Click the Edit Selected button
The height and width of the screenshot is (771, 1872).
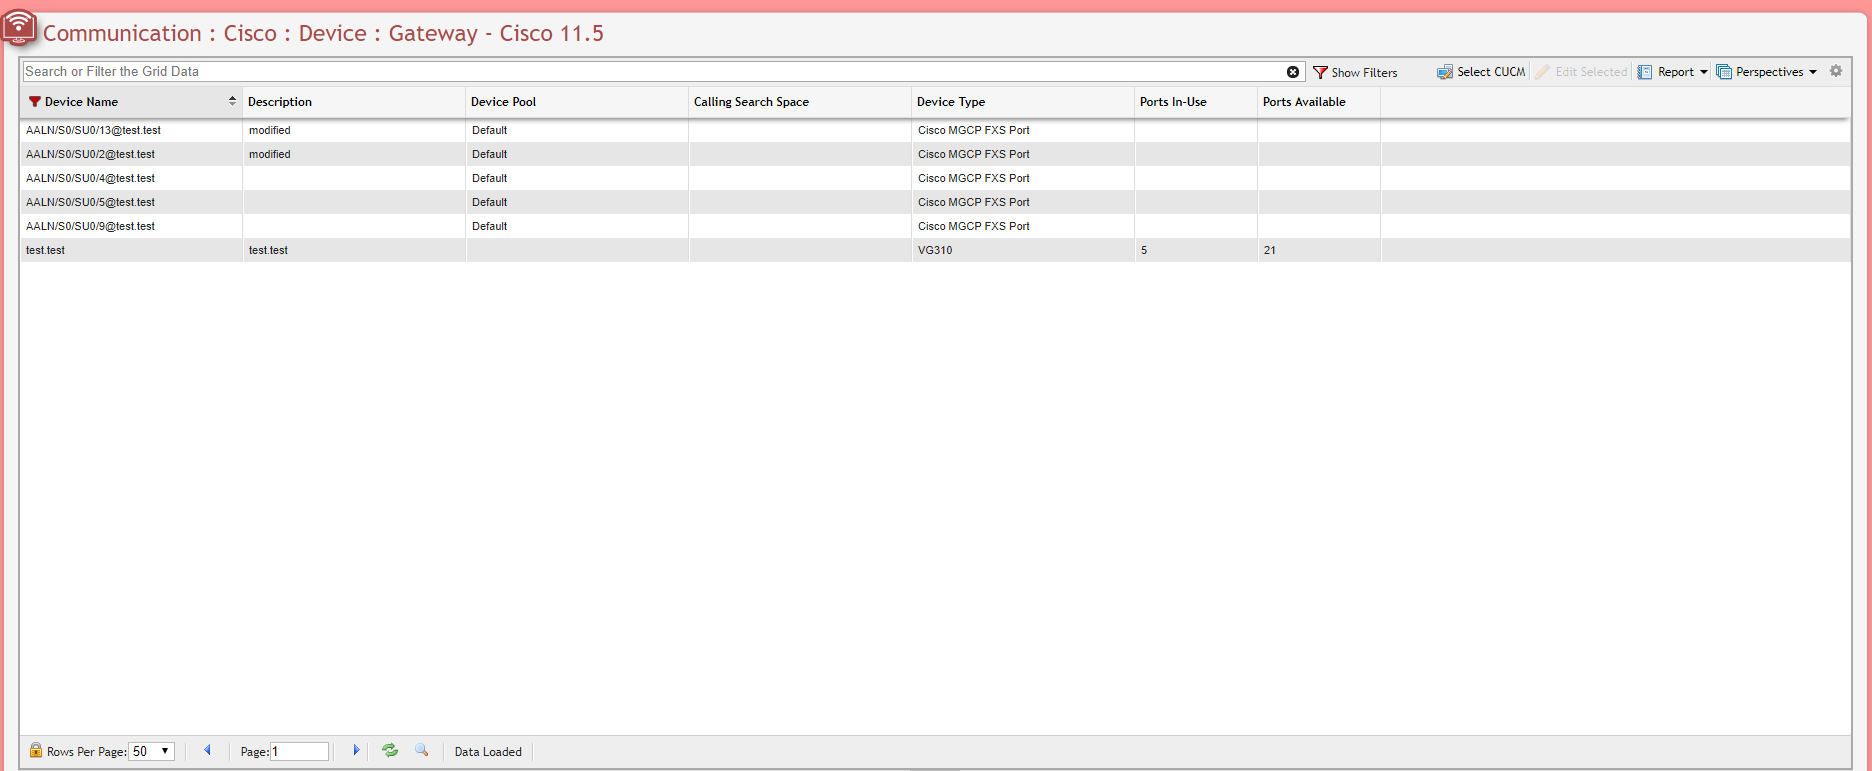[1582, 72]
